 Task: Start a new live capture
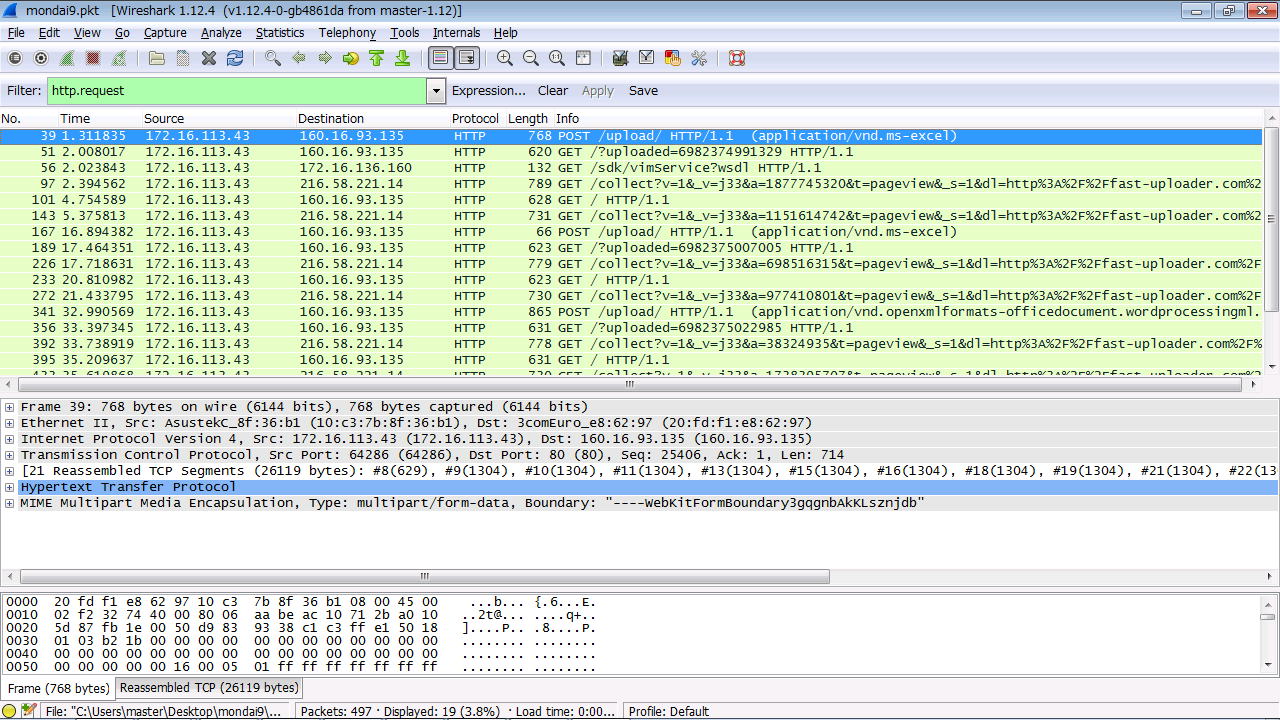pos(67,58)
